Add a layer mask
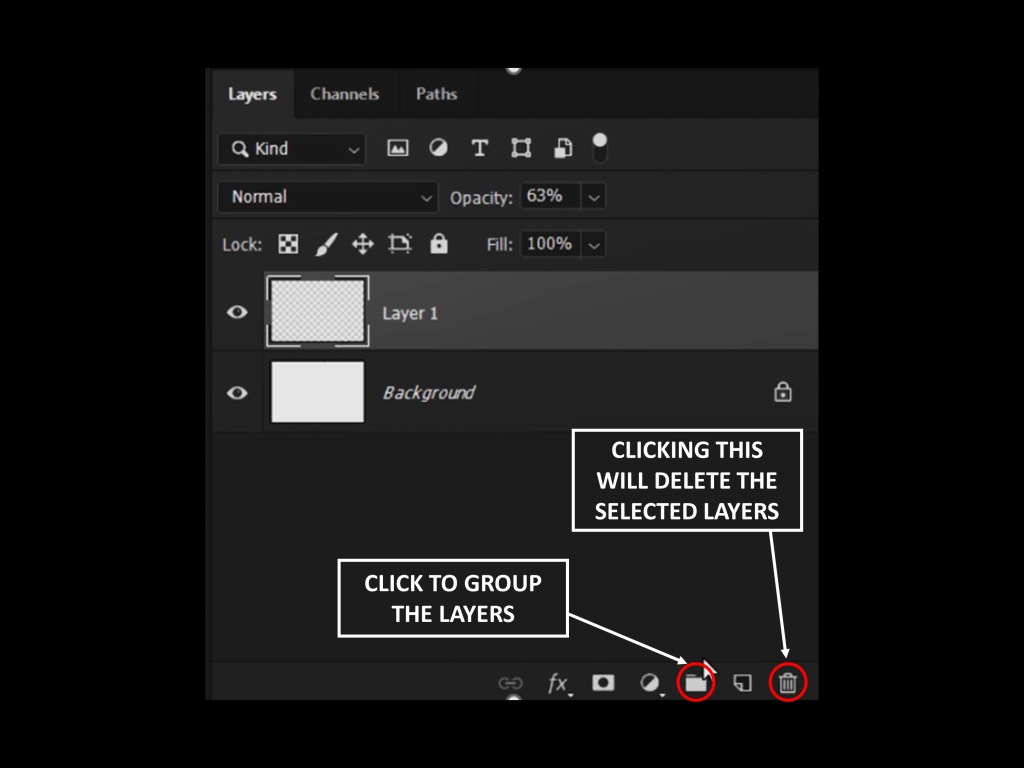Viewport: 1024px width, 768px height. click(603, 683)
